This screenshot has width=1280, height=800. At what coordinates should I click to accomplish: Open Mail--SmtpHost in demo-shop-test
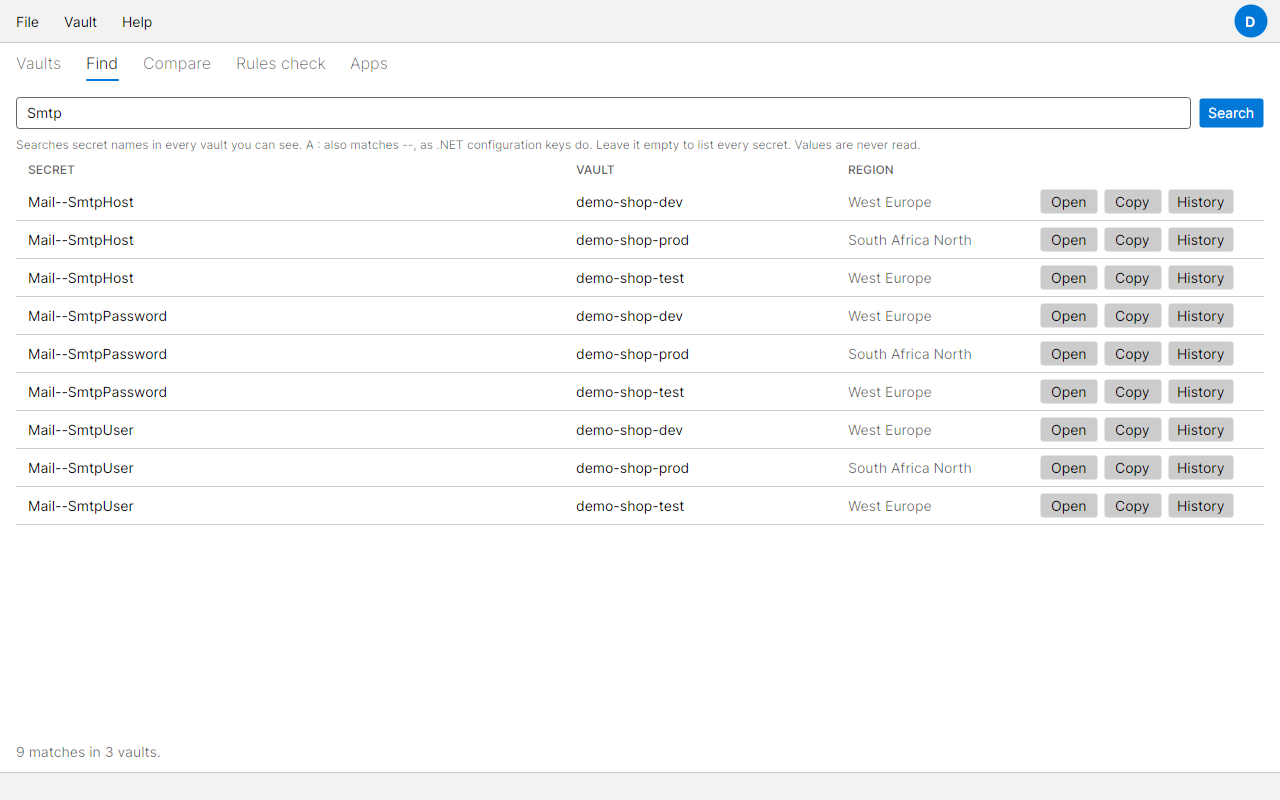point(1068,278)
